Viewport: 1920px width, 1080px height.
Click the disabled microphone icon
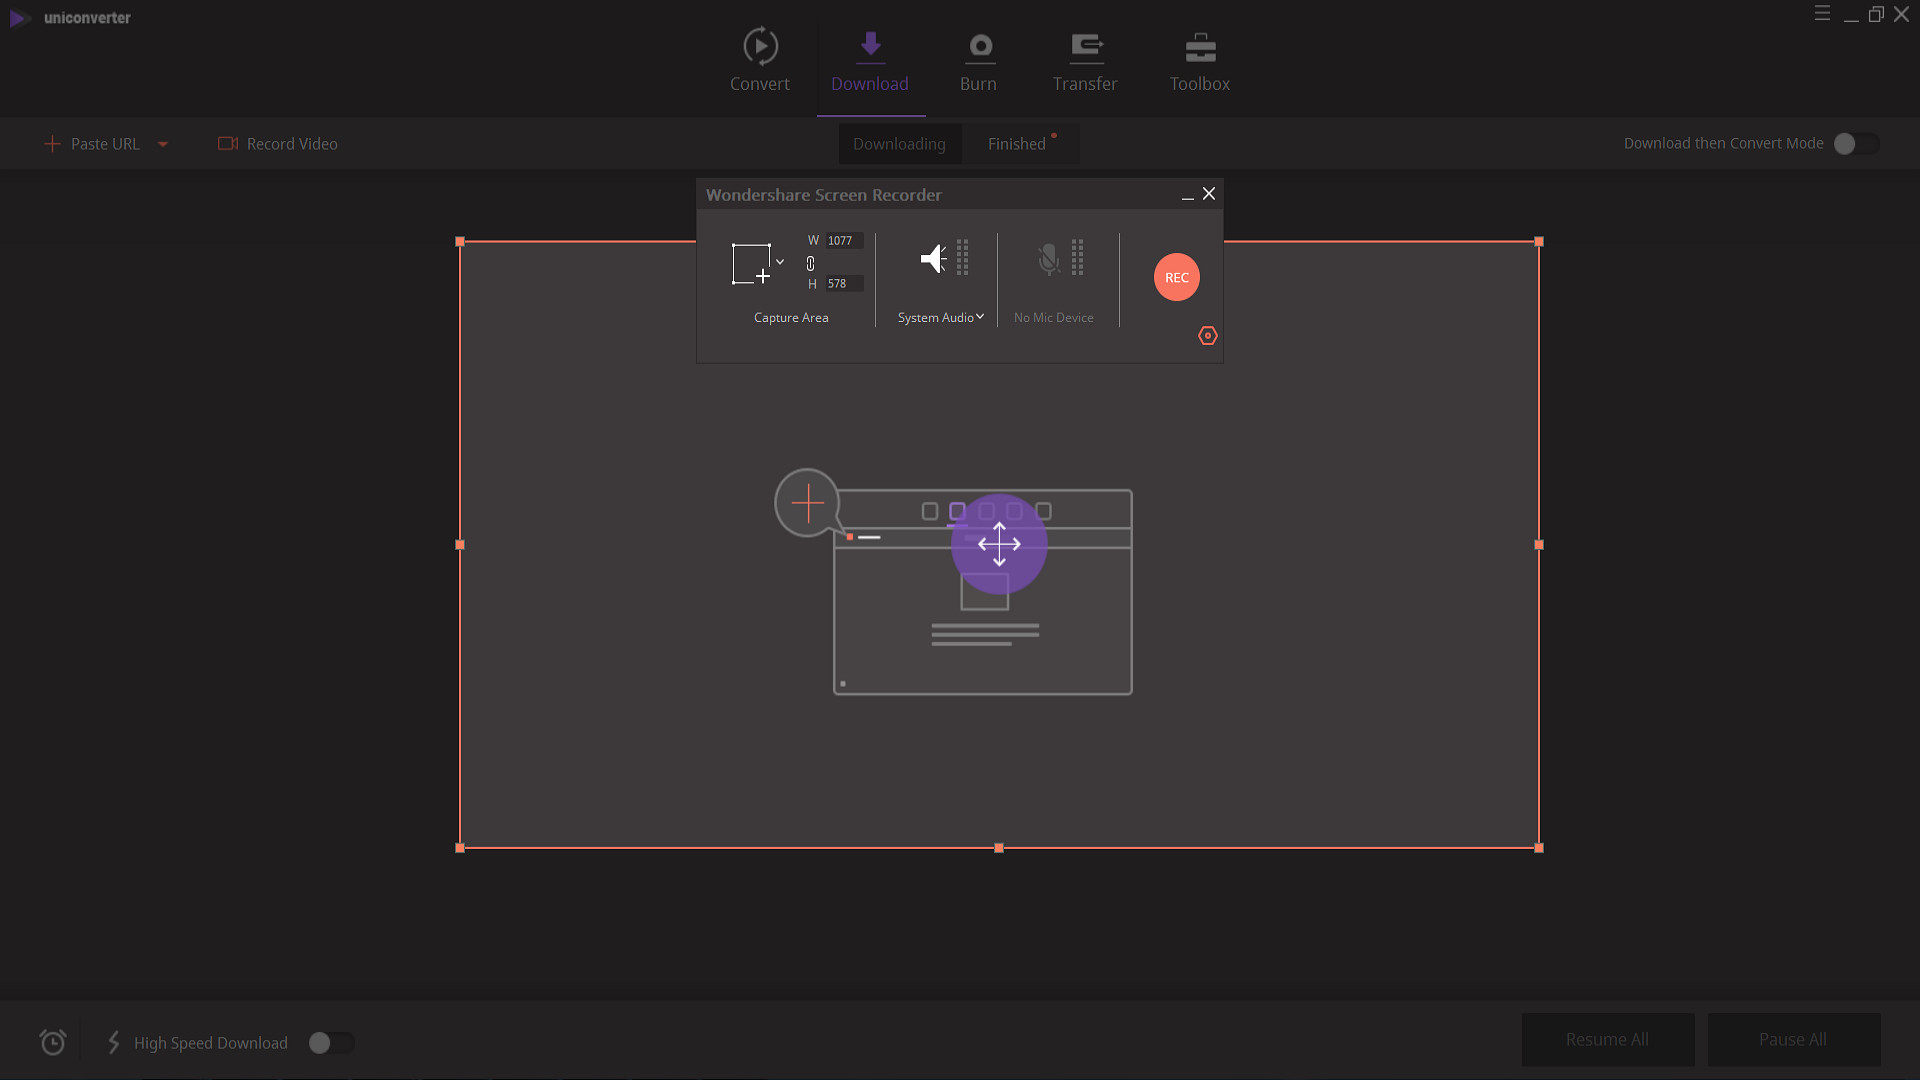tap(1048, 259)
